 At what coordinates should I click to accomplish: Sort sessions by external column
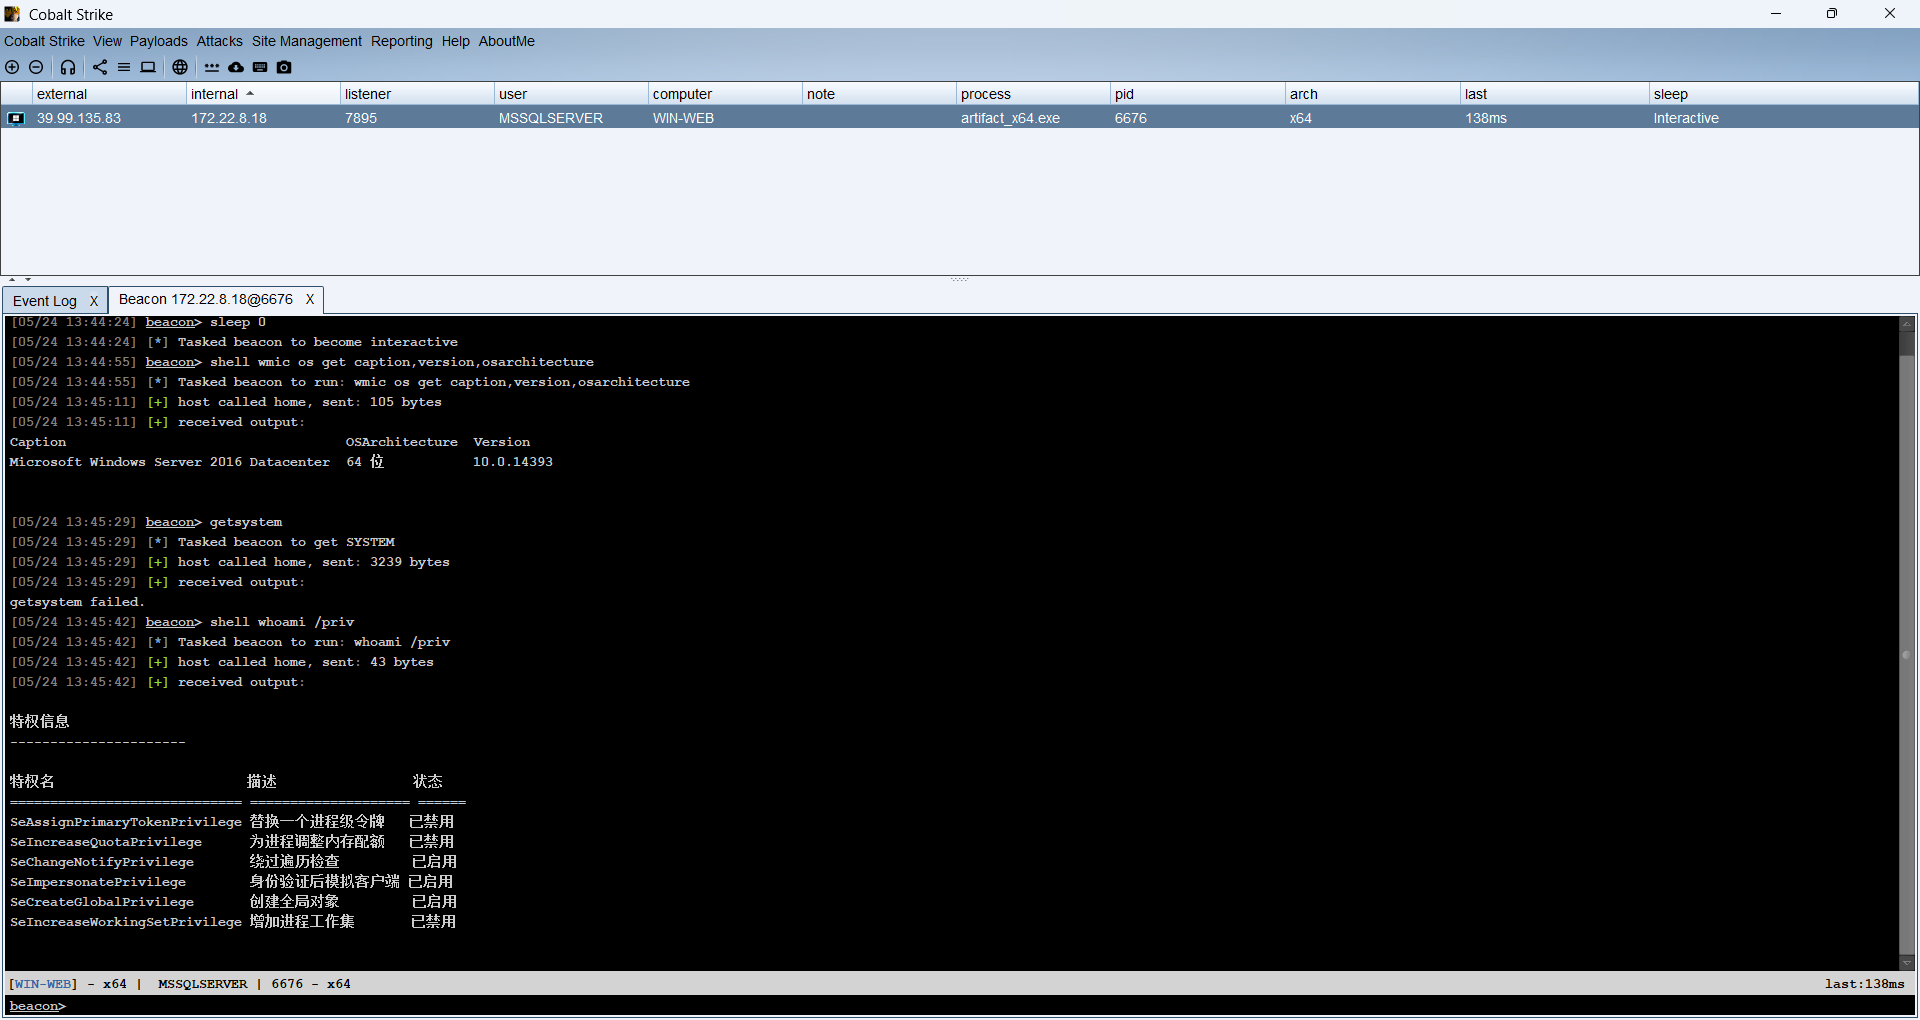(x=110, y=94)
